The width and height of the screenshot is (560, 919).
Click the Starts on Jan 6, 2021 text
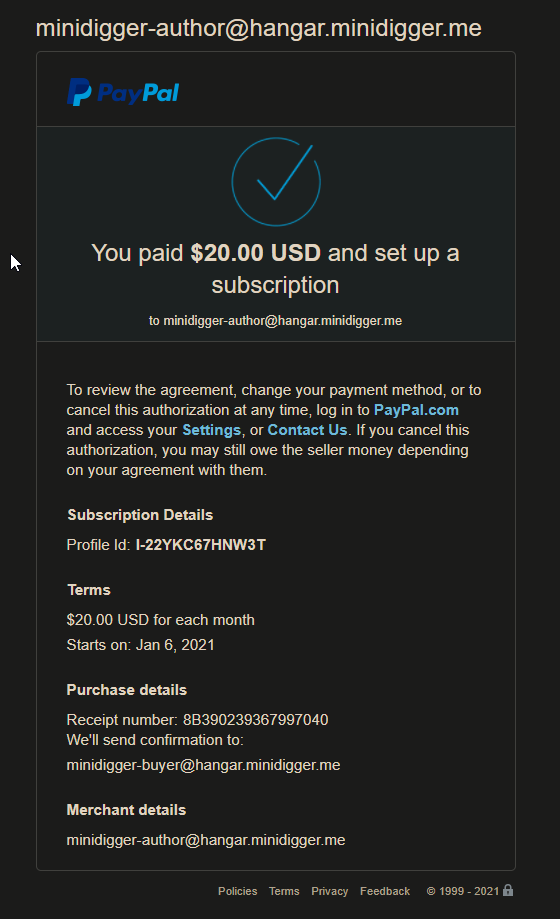pyautogui.click(x=141, y=645)
